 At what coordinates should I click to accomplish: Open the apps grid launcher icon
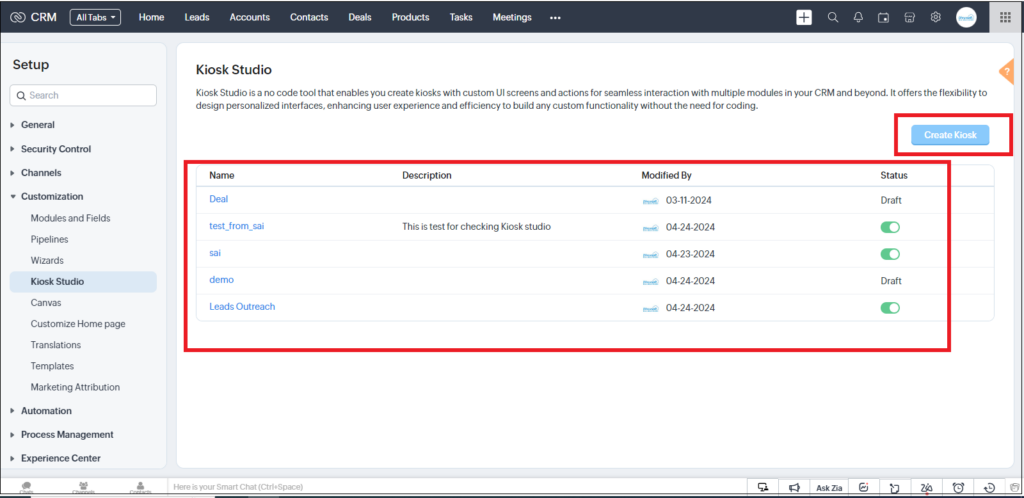[1006, 18]
